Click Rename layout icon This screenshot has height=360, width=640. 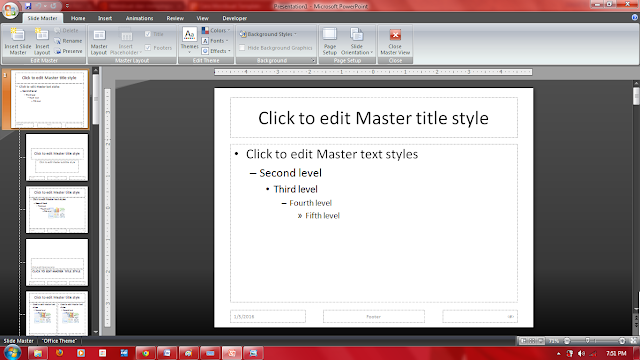58,41
